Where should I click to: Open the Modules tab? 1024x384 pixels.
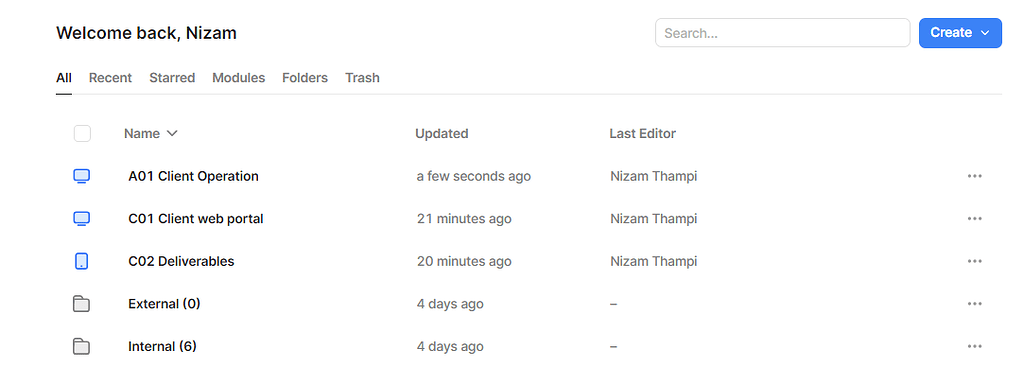coord(238,78)
